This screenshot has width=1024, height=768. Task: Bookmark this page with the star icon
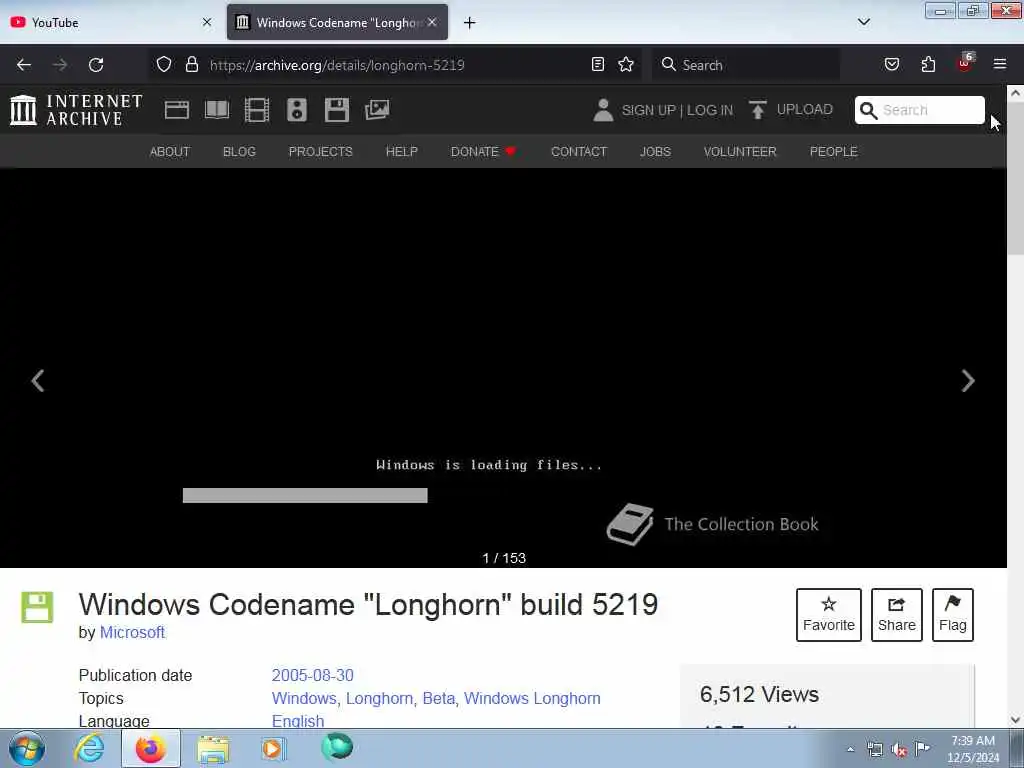(x=626, y=64)
